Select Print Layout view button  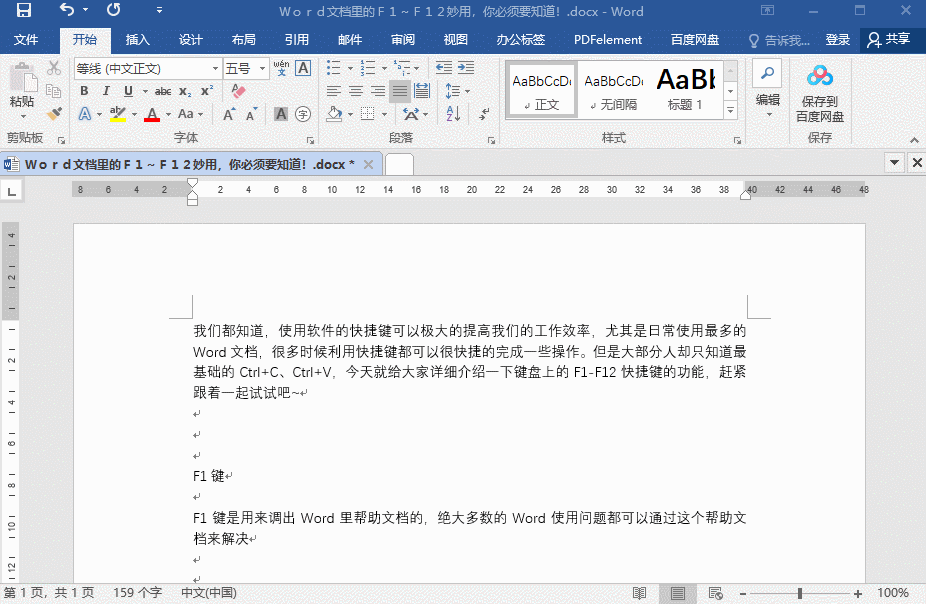[x=677, y=593]
